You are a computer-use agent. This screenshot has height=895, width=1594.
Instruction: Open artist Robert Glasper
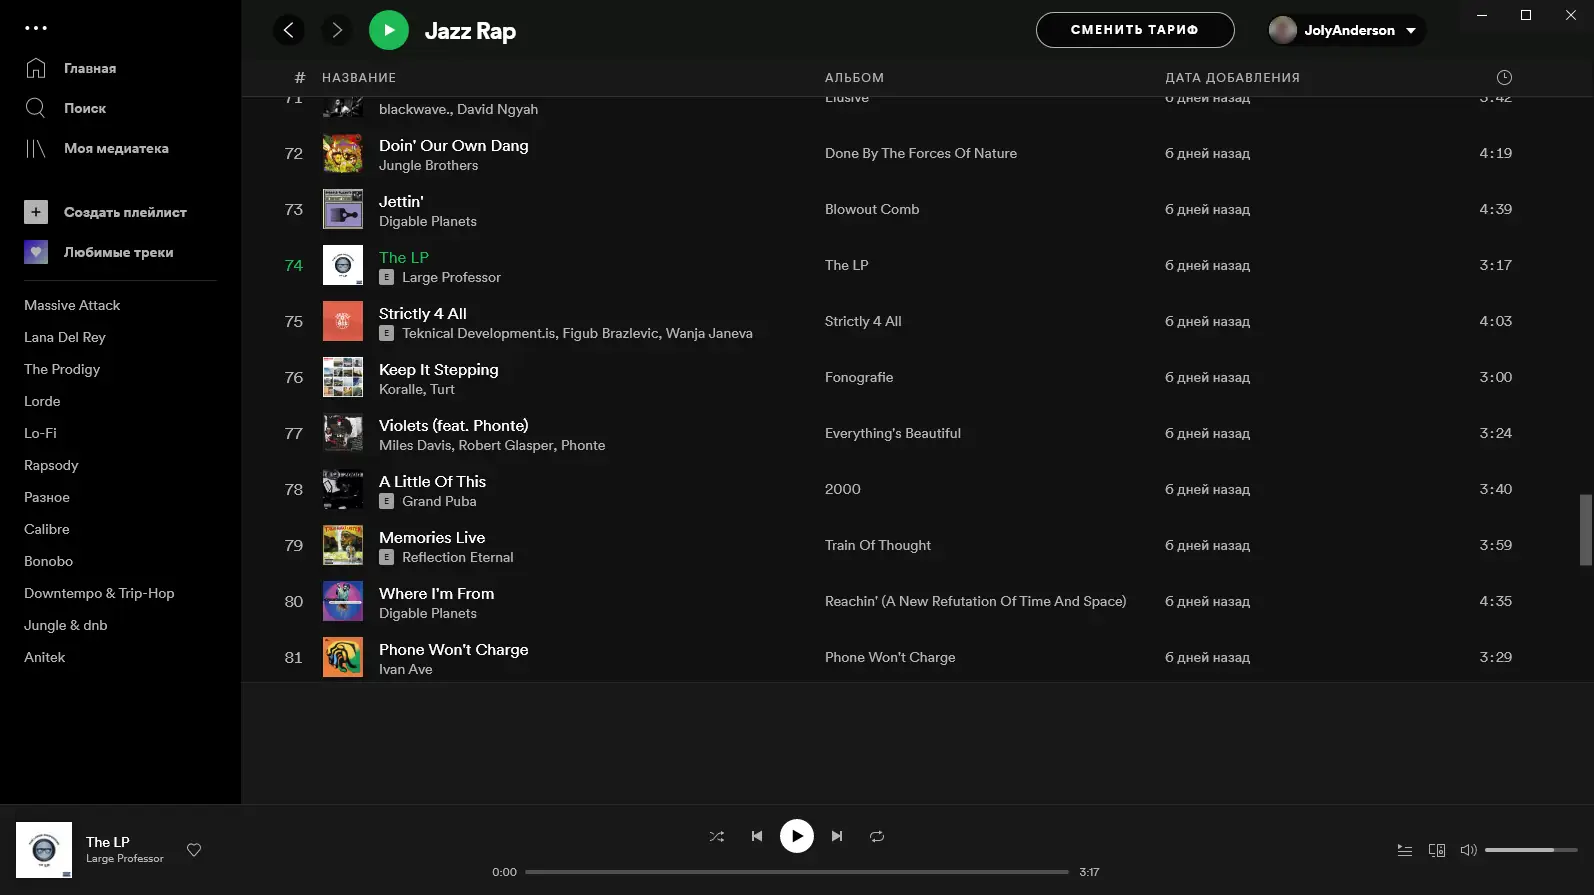(x=505, y=446)
